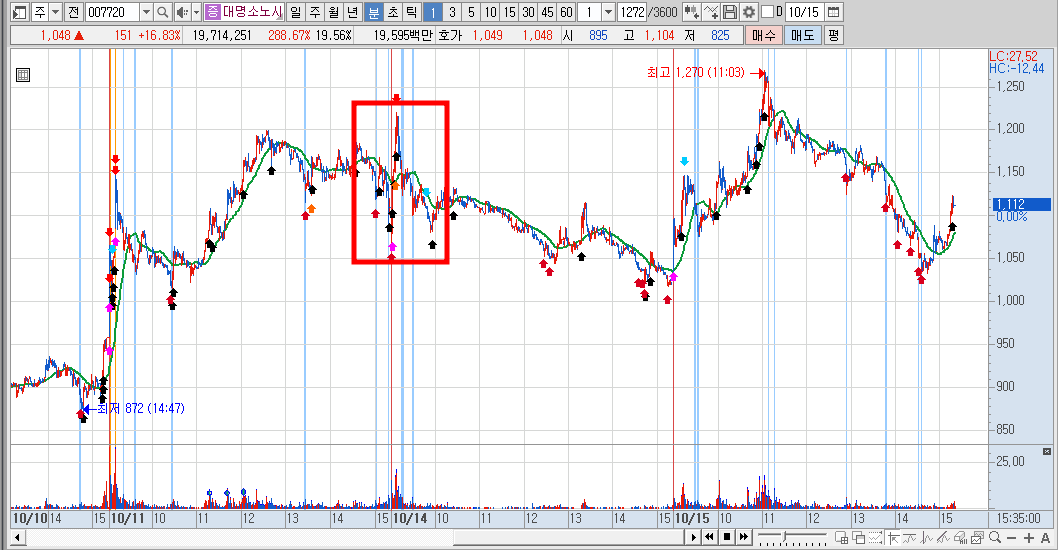Click the data grid icon on chart
Screen dimensions: 1058x550
tap(23, 75)
